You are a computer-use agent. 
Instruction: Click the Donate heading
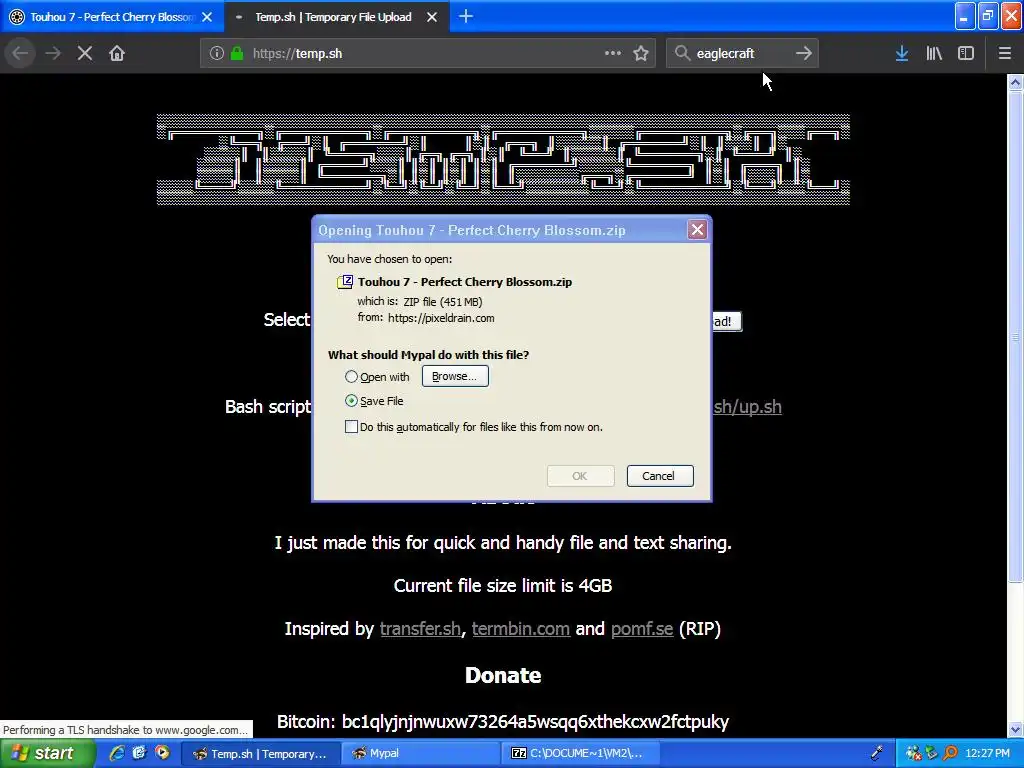503,675
